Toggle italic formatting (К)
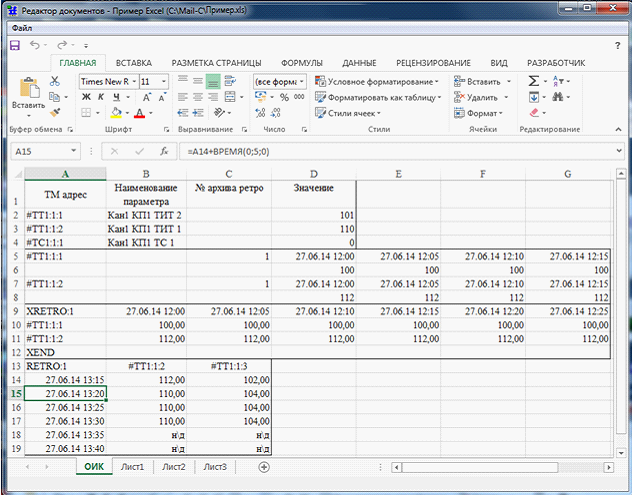632x495 pixels. 101,97
